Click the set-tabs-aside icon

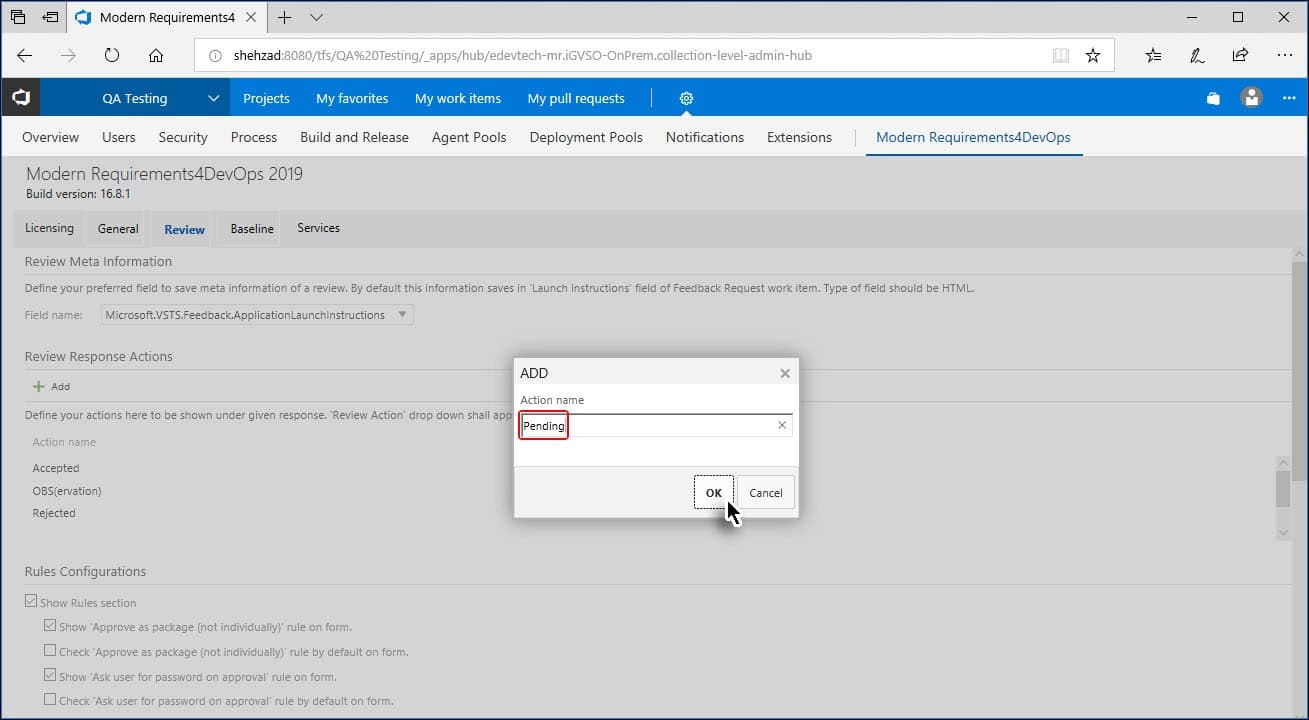pos(50,17)
